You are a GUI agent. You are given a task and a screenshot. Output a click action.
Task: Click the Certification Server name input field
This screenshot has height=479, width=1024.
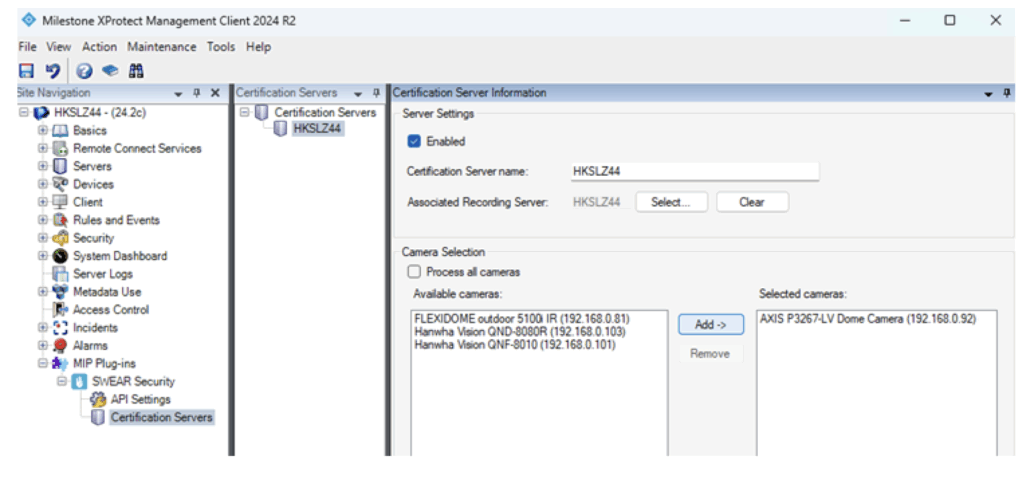[x=693, y=171]
